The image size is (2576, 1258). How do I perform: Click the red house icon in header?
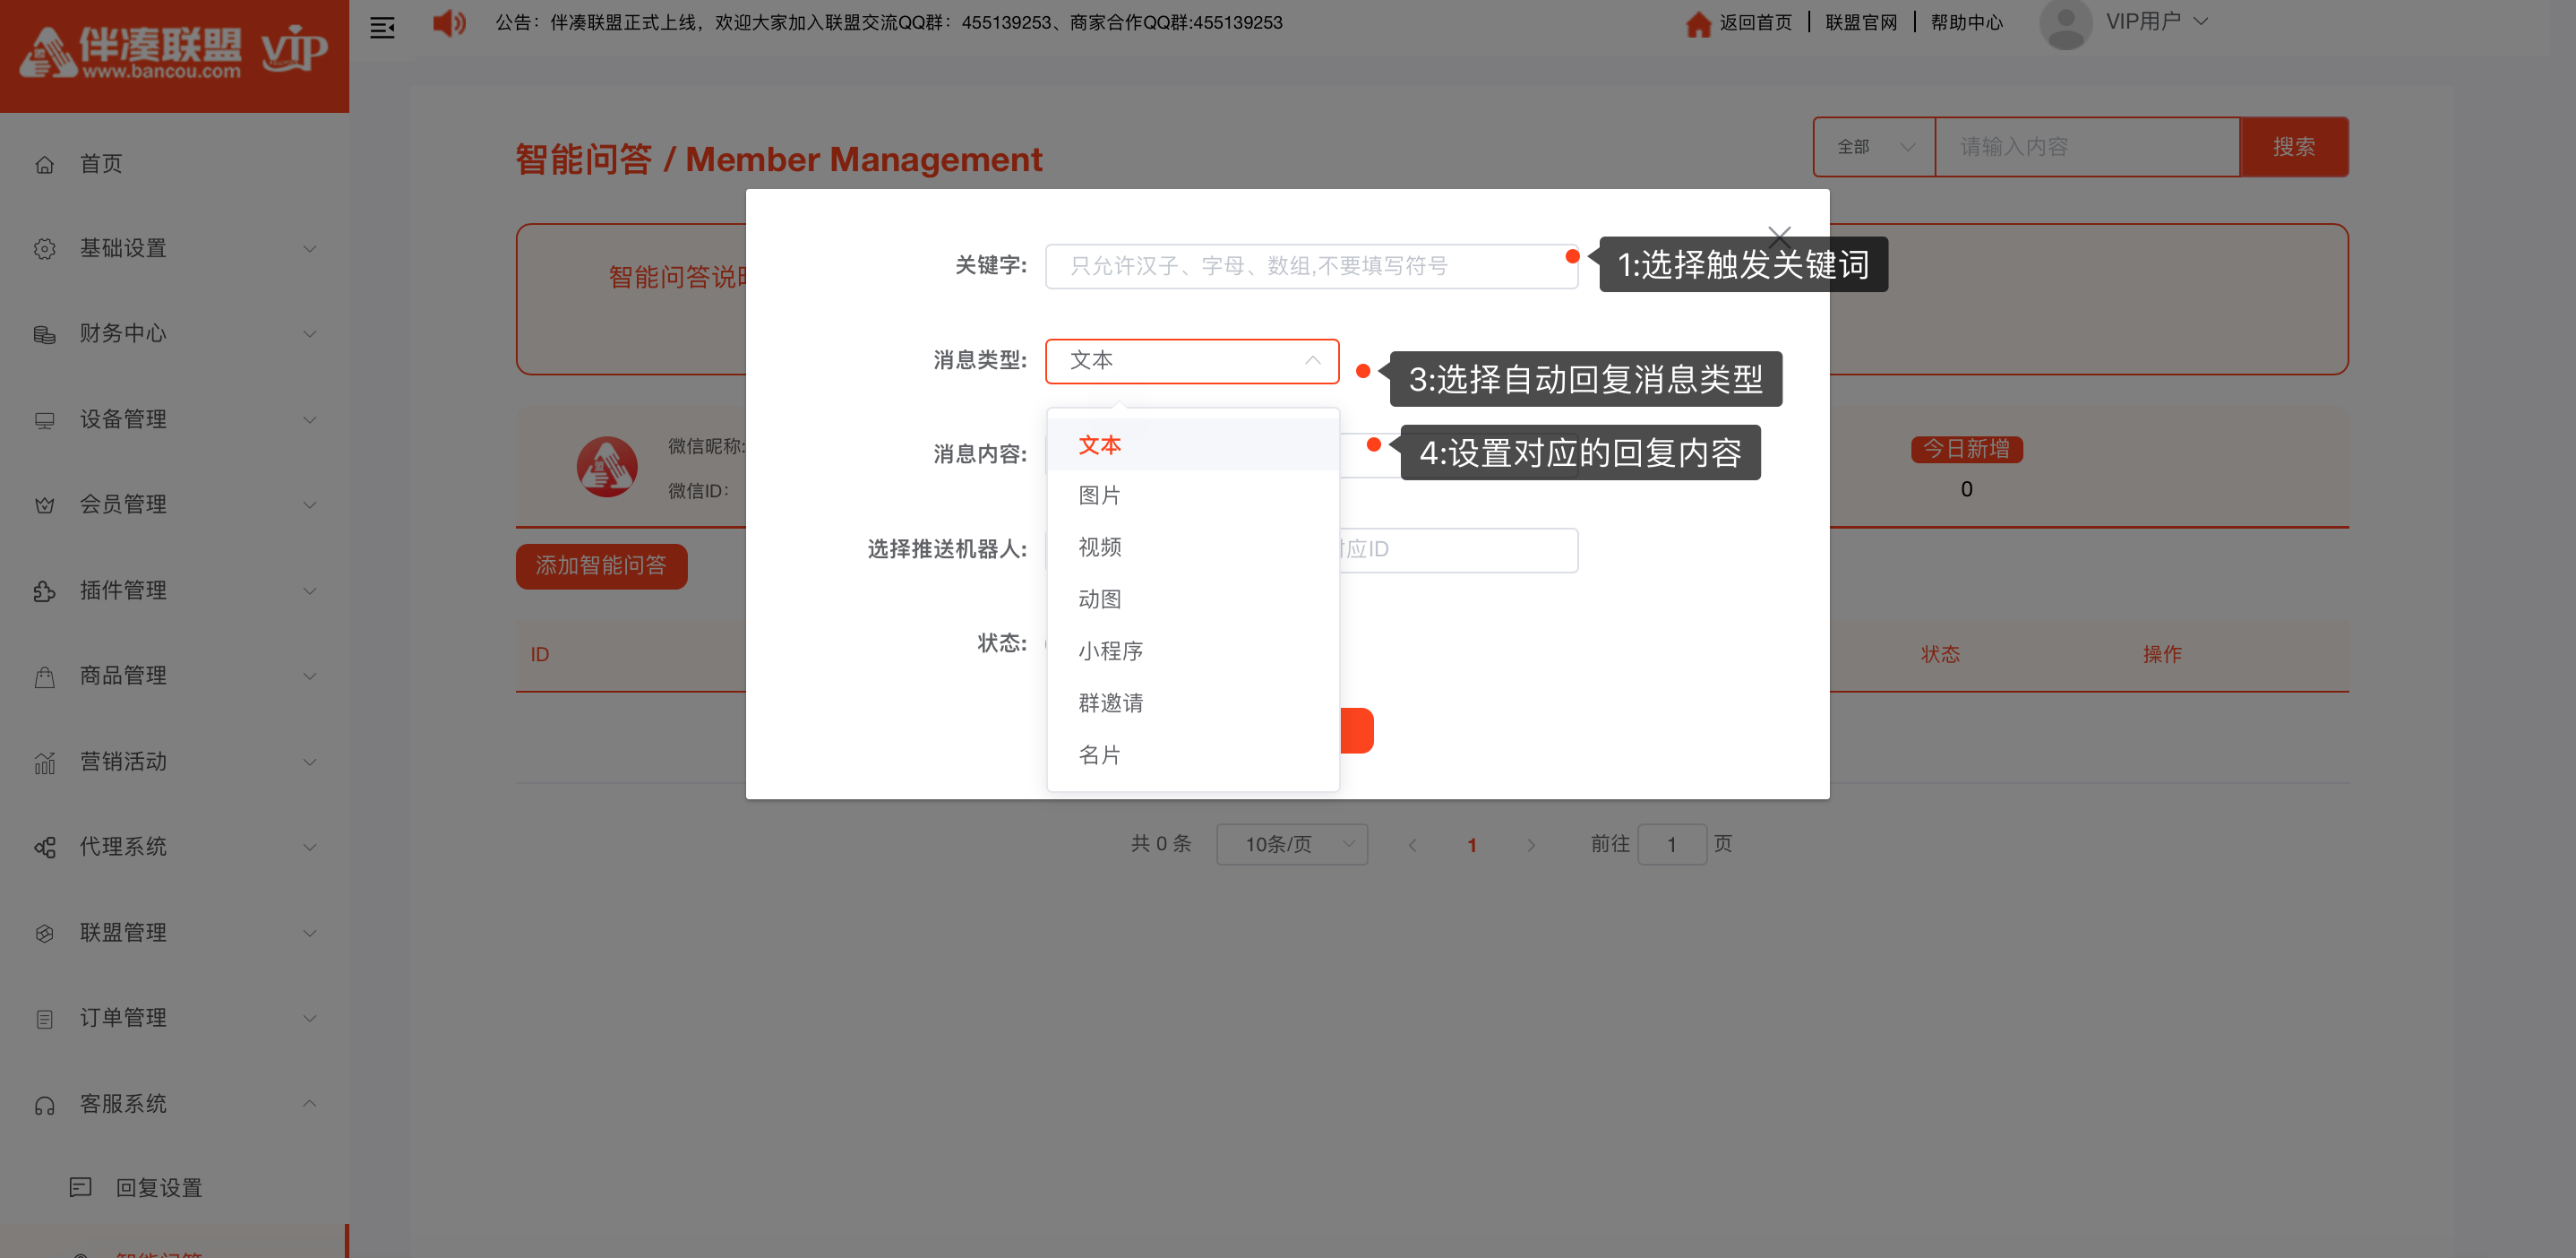point(1698,23)
